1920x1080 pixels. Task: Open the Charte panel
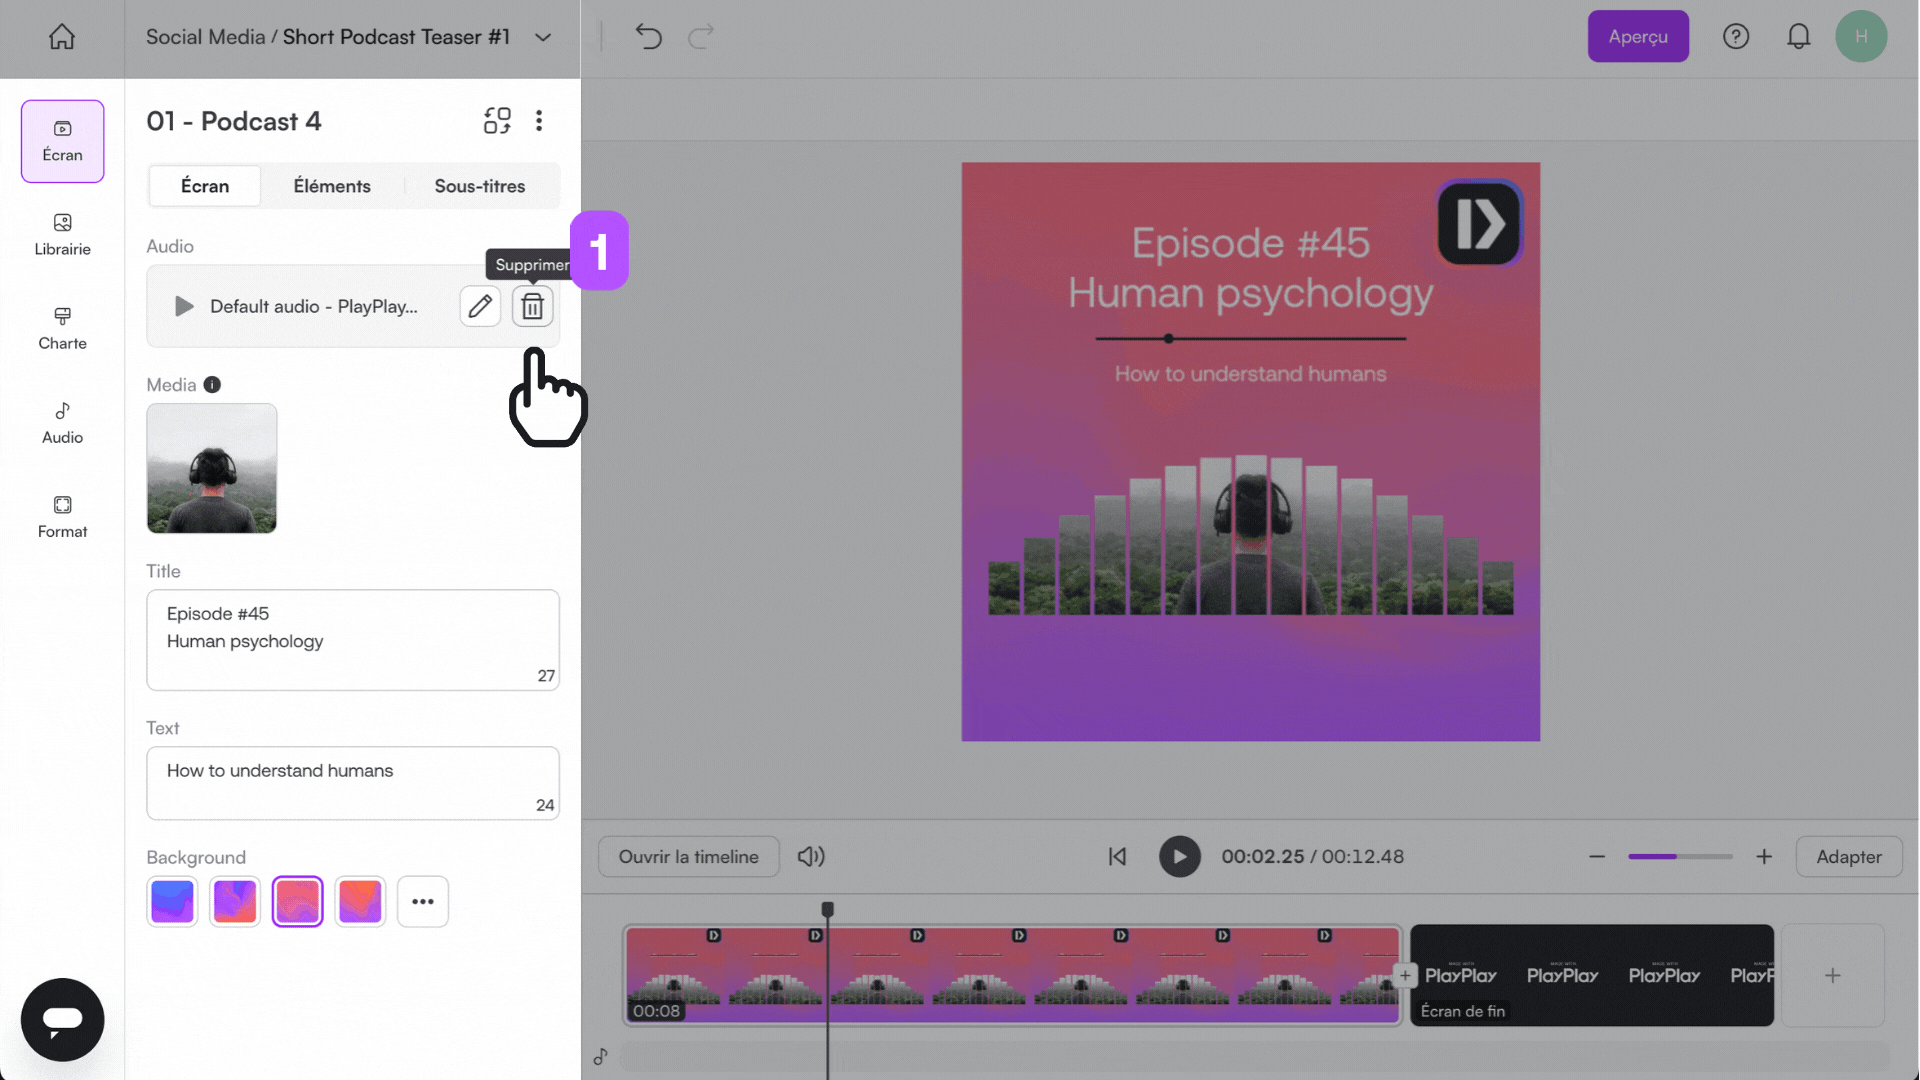coord(61,328)
